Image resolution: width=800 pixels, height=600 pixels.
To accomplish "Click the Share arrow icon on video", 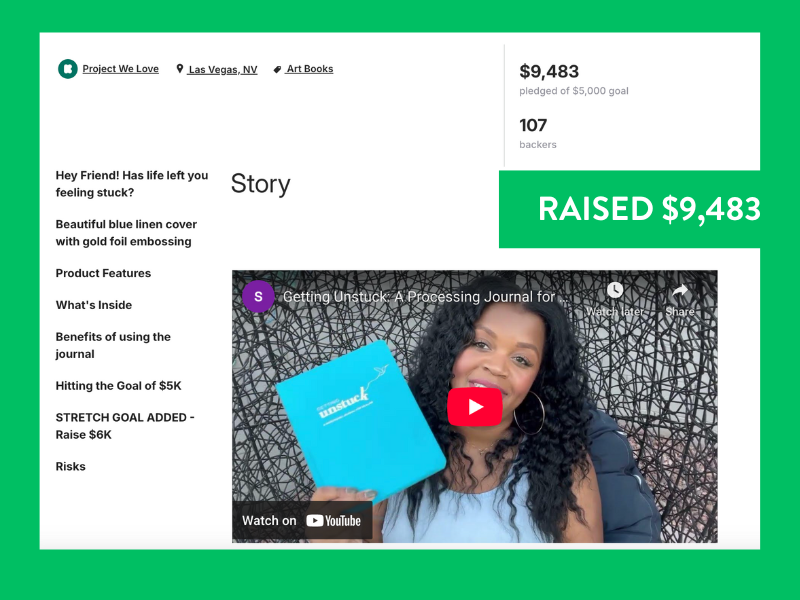I will (x=680, y=291).
